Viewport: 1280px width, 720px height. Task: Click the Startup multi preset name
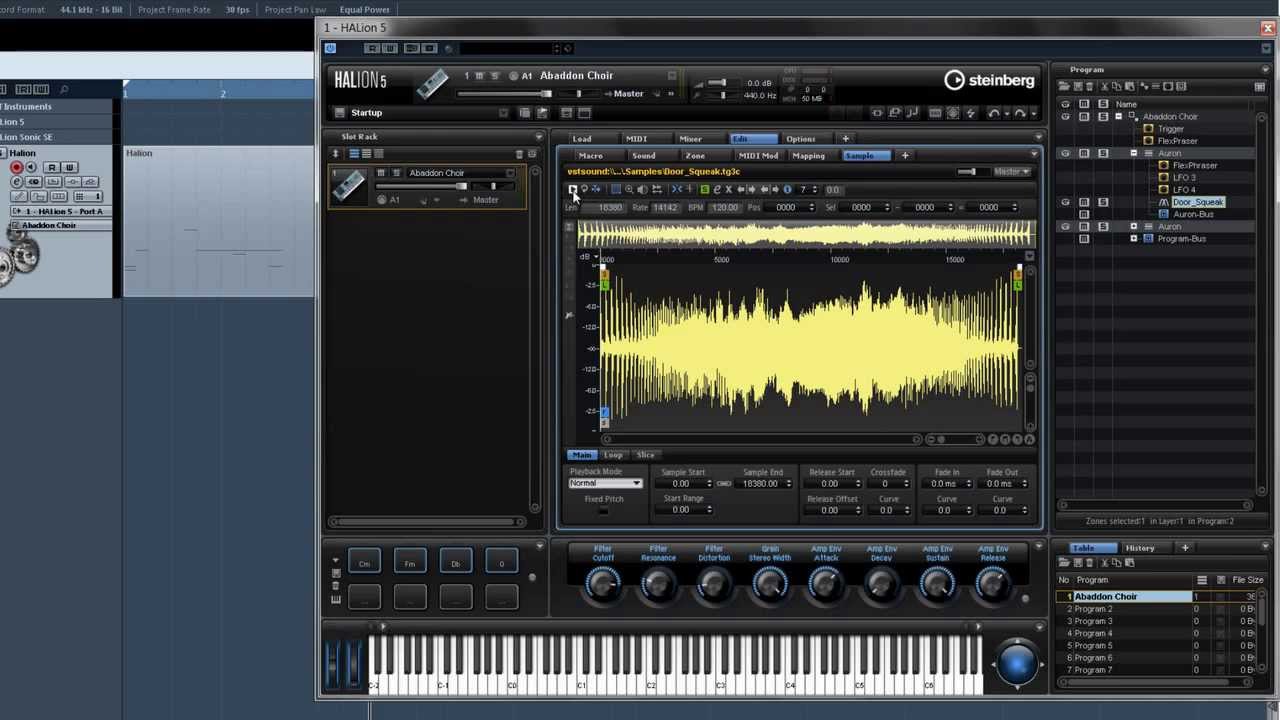tap(367, 113)
